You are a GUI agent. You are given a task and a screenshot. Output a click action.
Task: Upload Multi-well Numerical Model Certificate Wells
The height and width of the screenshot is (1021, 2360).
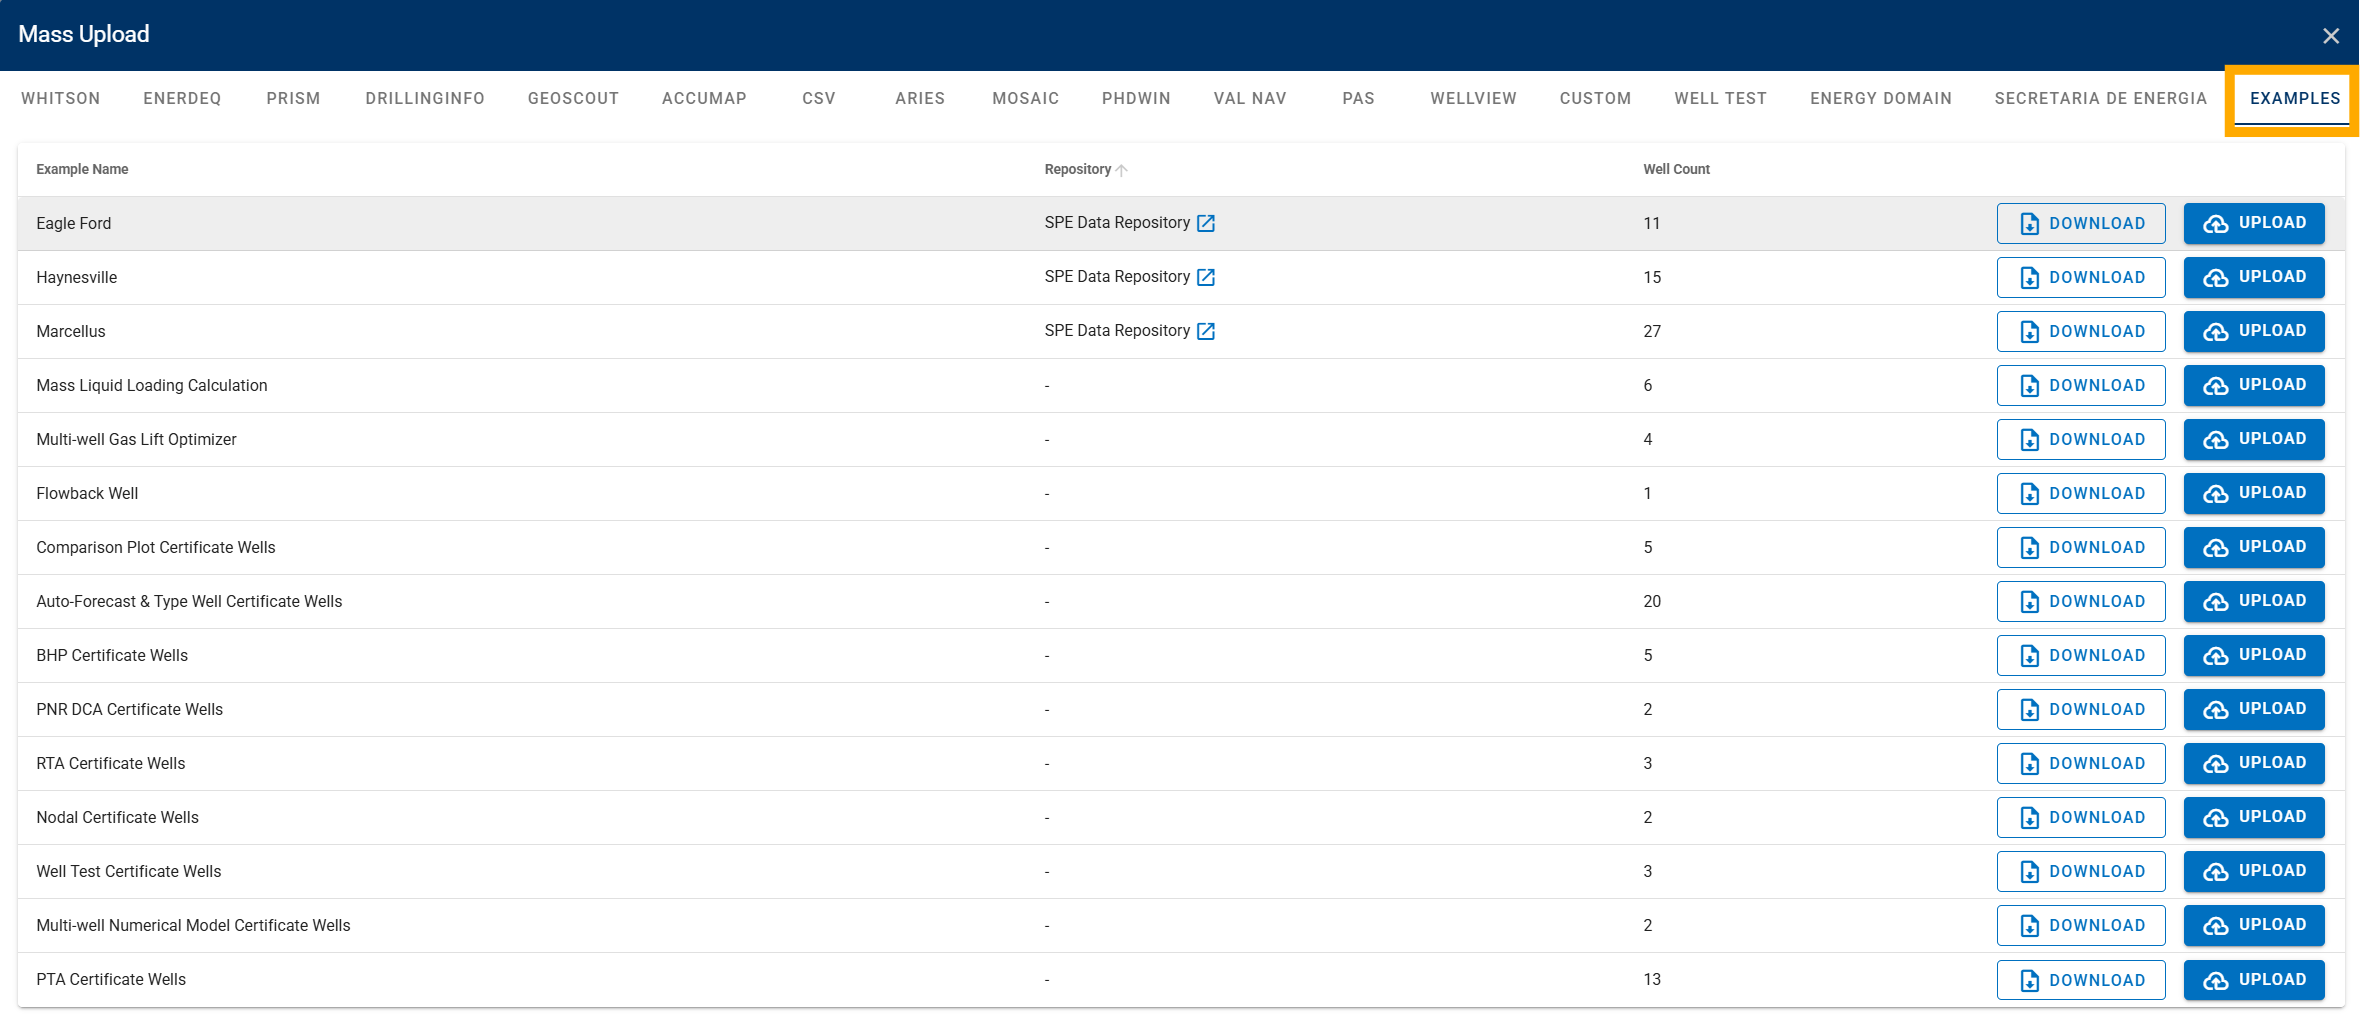[x=2254, y=925]
